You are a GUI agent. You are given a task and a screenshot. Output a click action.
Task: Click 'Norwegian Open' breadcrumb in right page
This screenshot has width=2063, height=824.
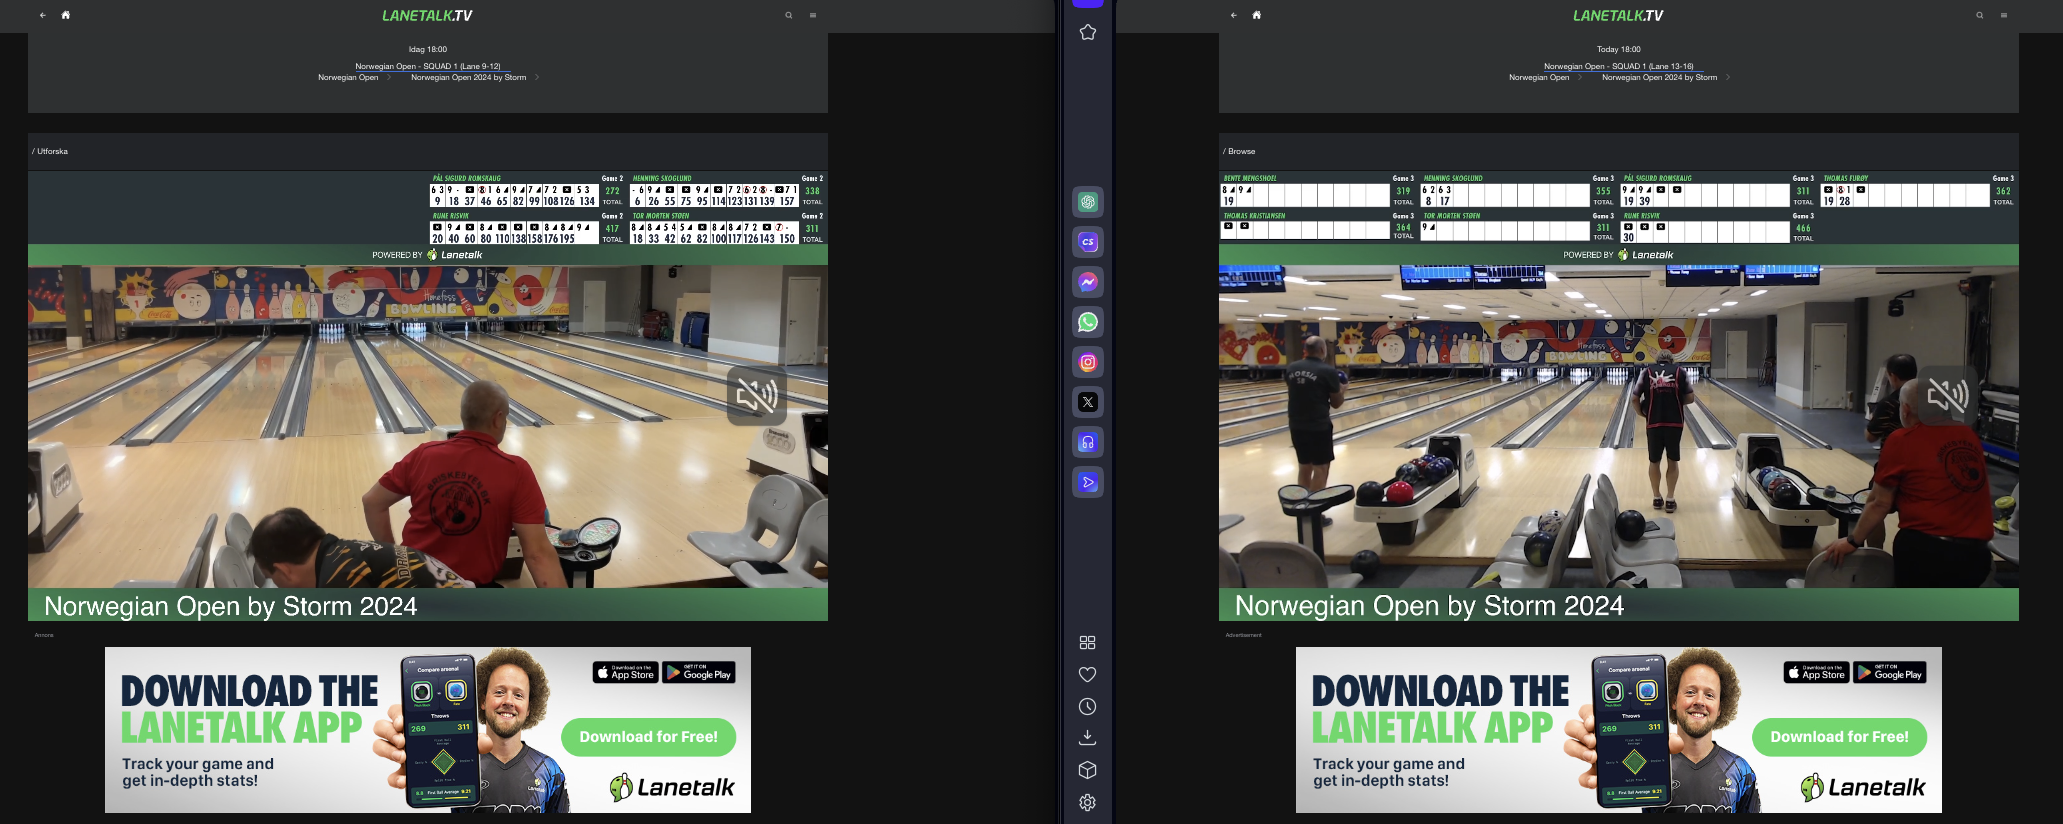(1539, 77)
